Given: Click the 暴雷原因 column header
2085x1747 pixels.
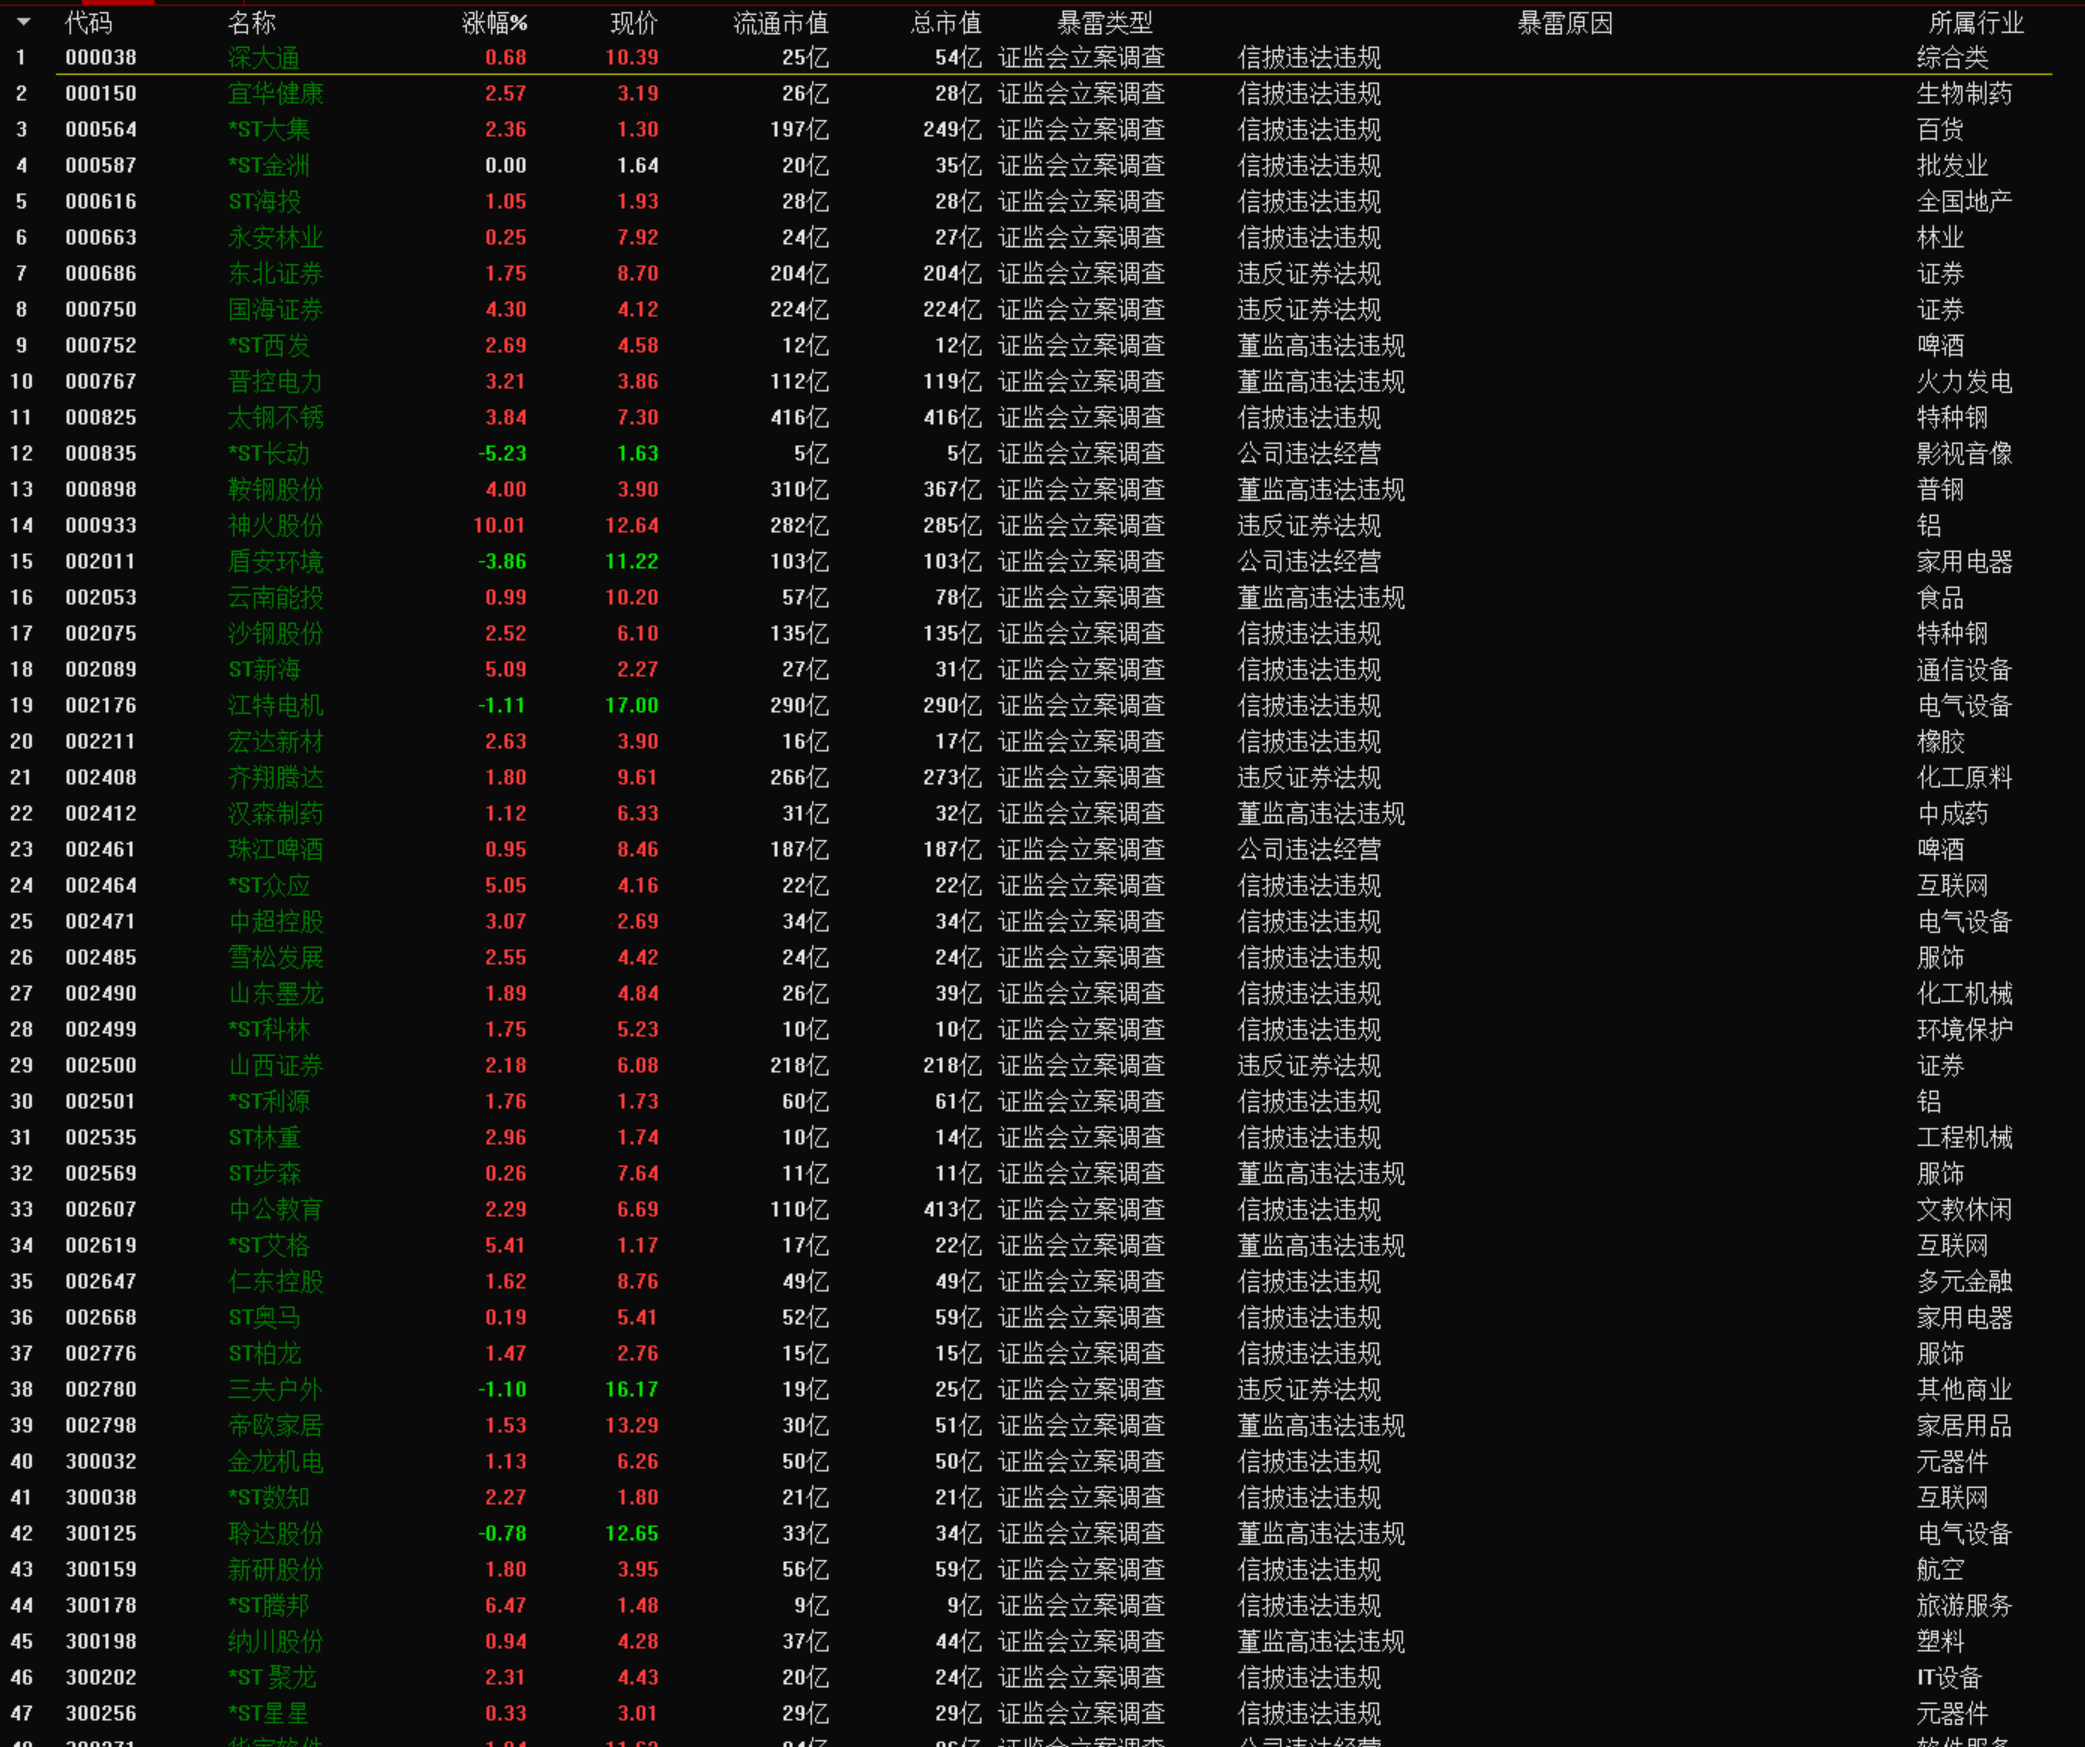Looking at the screenshot, I should click(x=1564, y=22).
